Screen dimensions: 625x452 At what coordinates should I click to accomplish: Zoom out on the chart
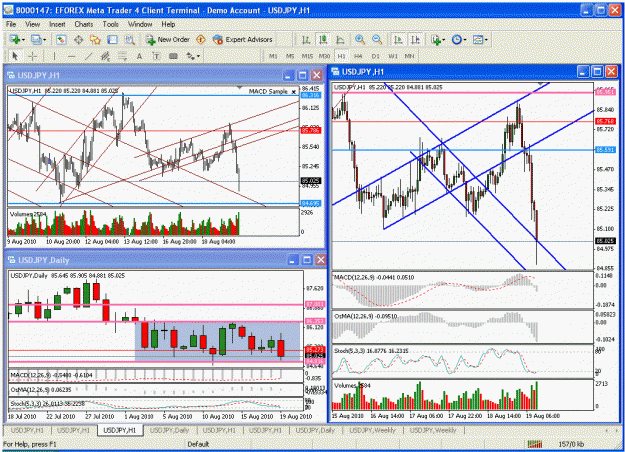377,39
